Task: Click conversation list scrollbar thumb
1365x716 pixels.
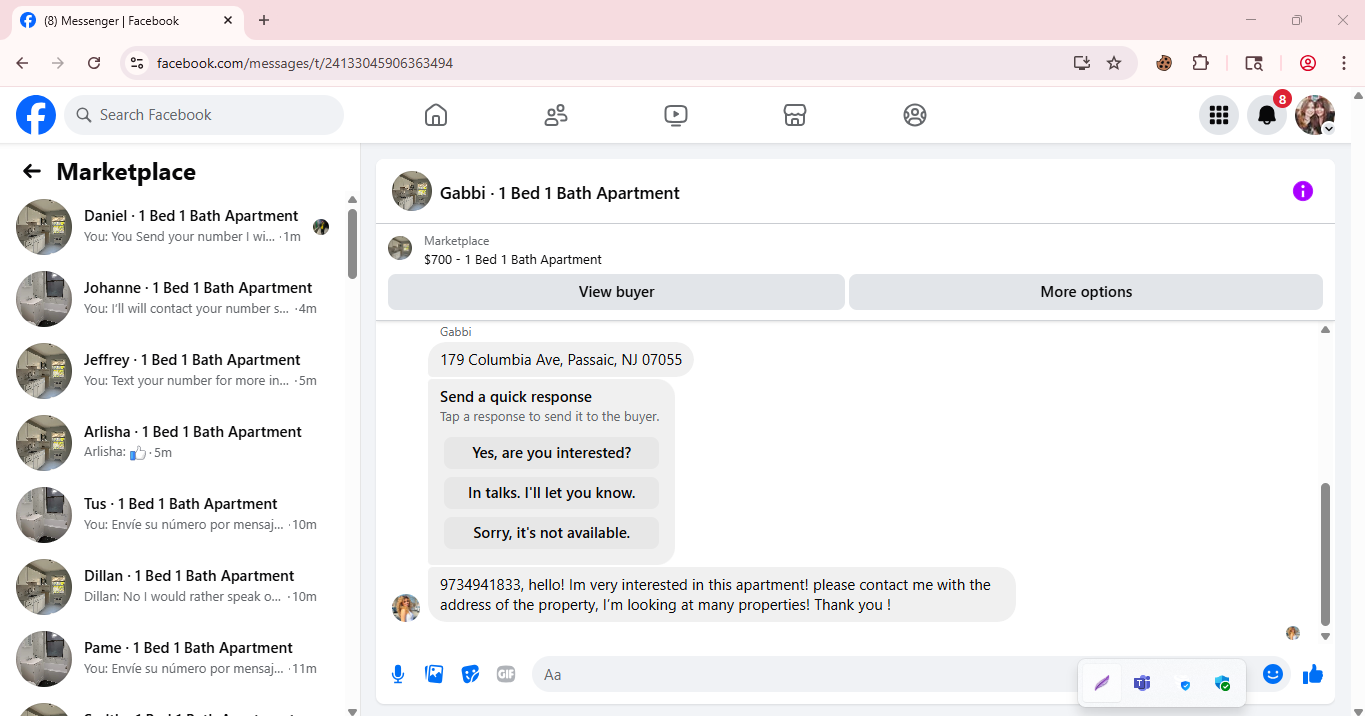Action: (352, 243)
